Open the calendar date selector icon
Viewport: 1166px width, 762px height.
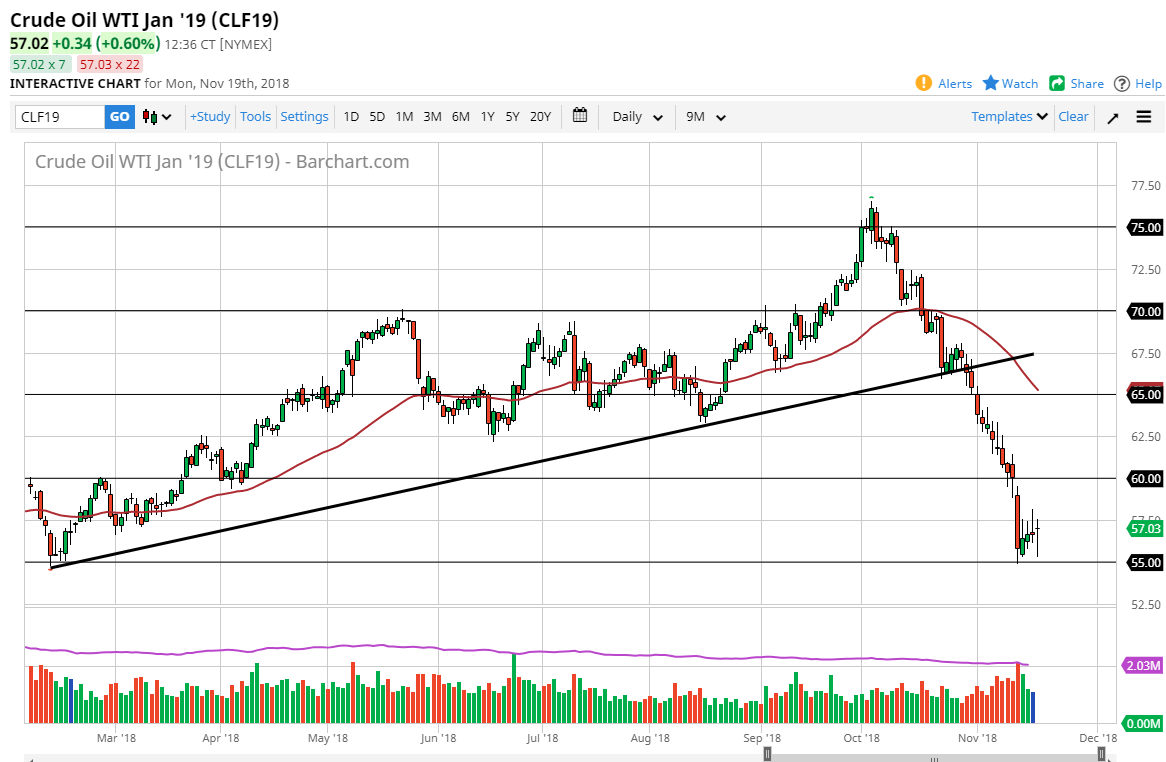pos(579,116)
